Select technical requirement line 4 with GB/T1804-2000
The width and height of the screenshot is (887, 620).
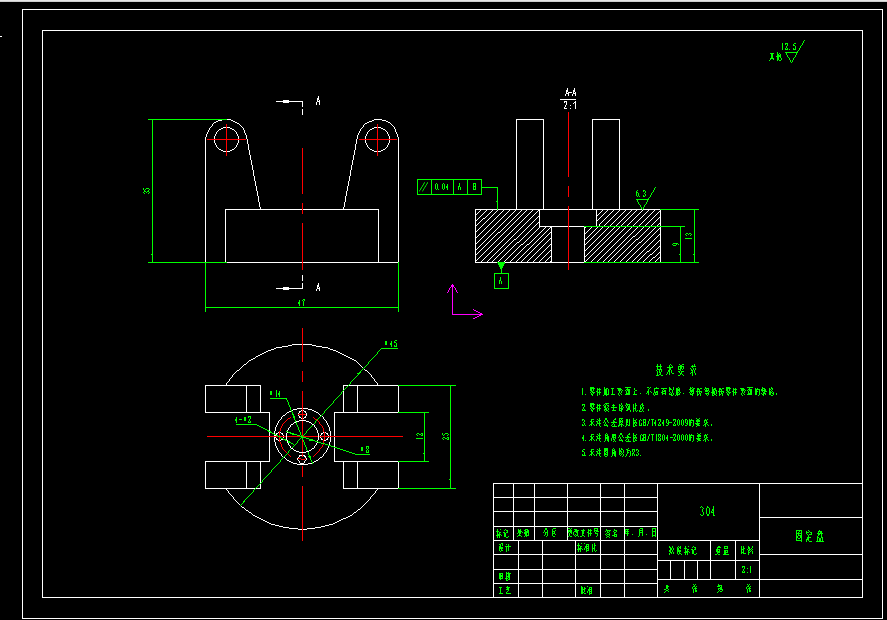pos(647,438)
